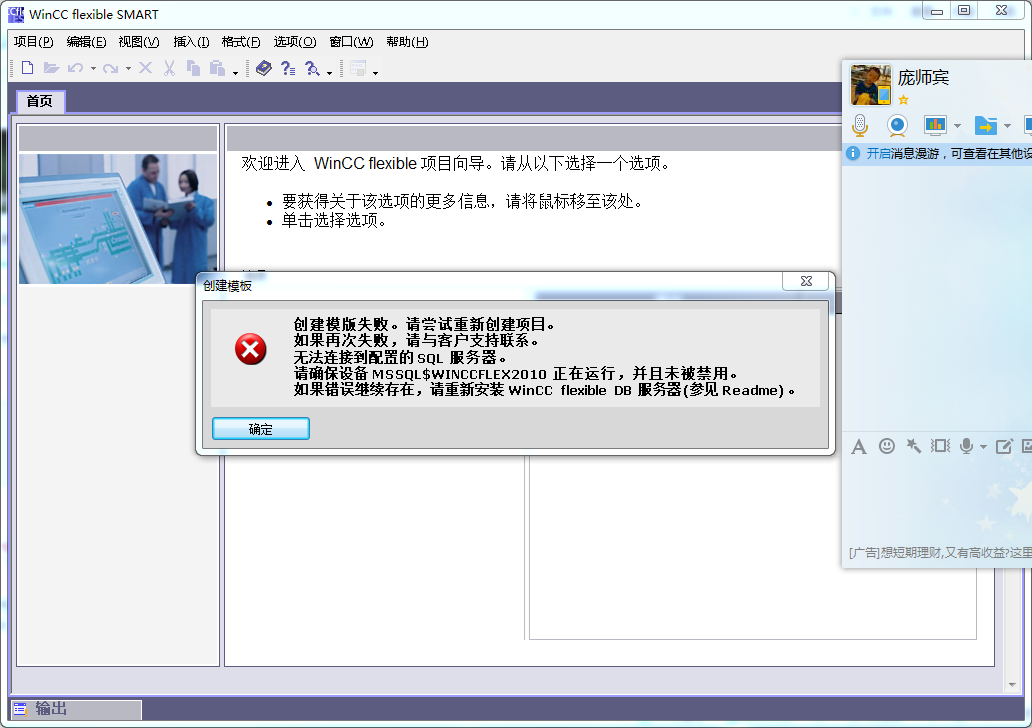Screen dimensions: 1032x728
Task: Expand the Redo history dropdown arrow
Action: (128, 68)
